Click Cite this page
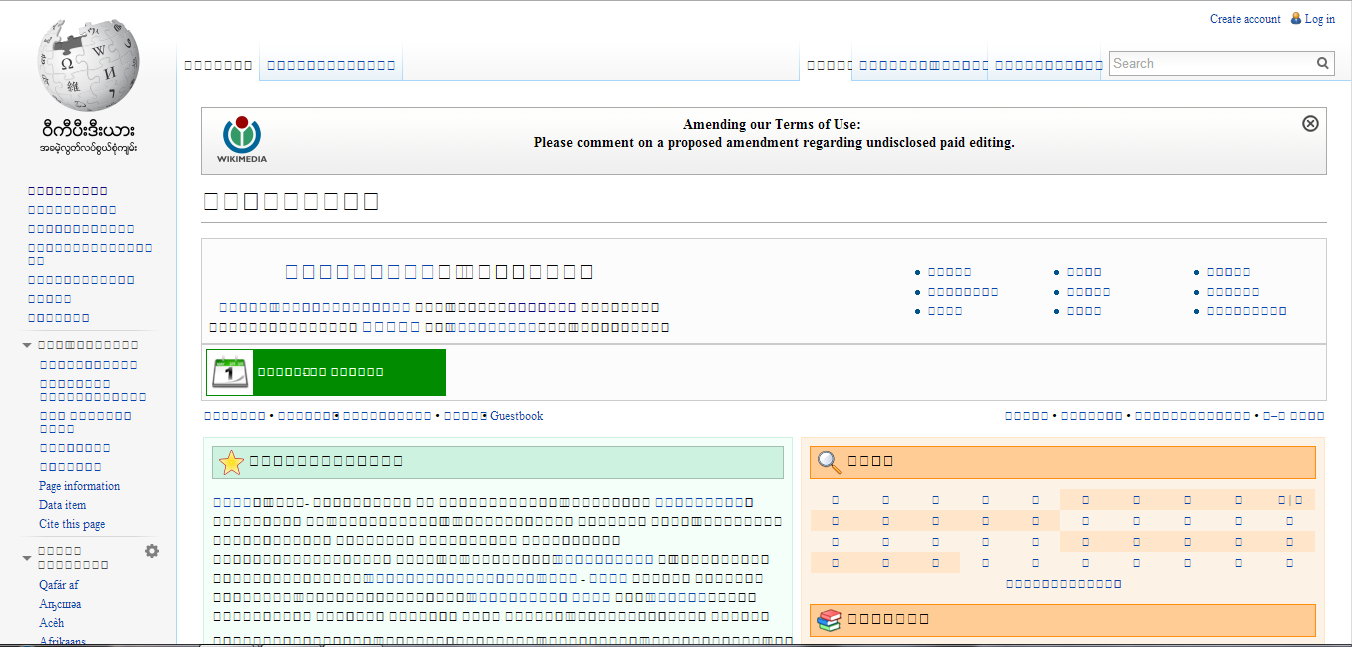 72,524
